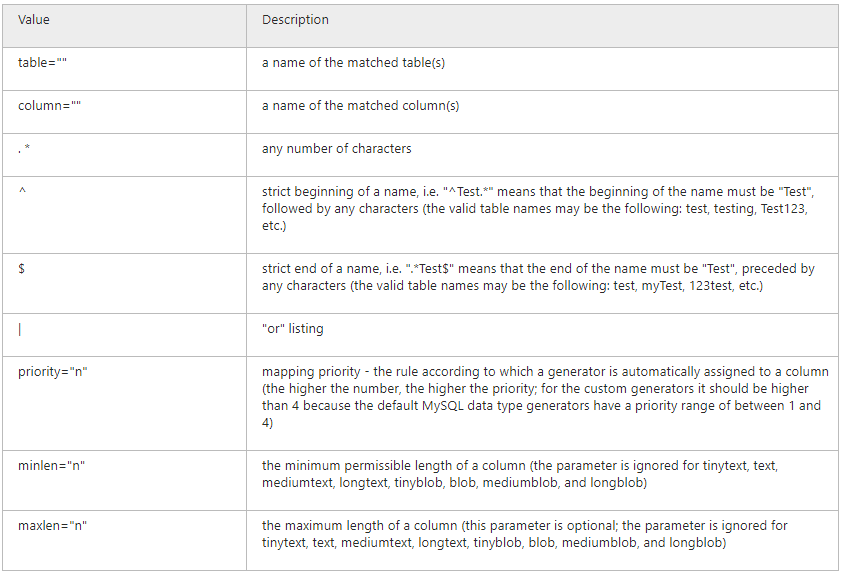
Task: Click the 'any number of characters' description
Action: click(337, 149)
